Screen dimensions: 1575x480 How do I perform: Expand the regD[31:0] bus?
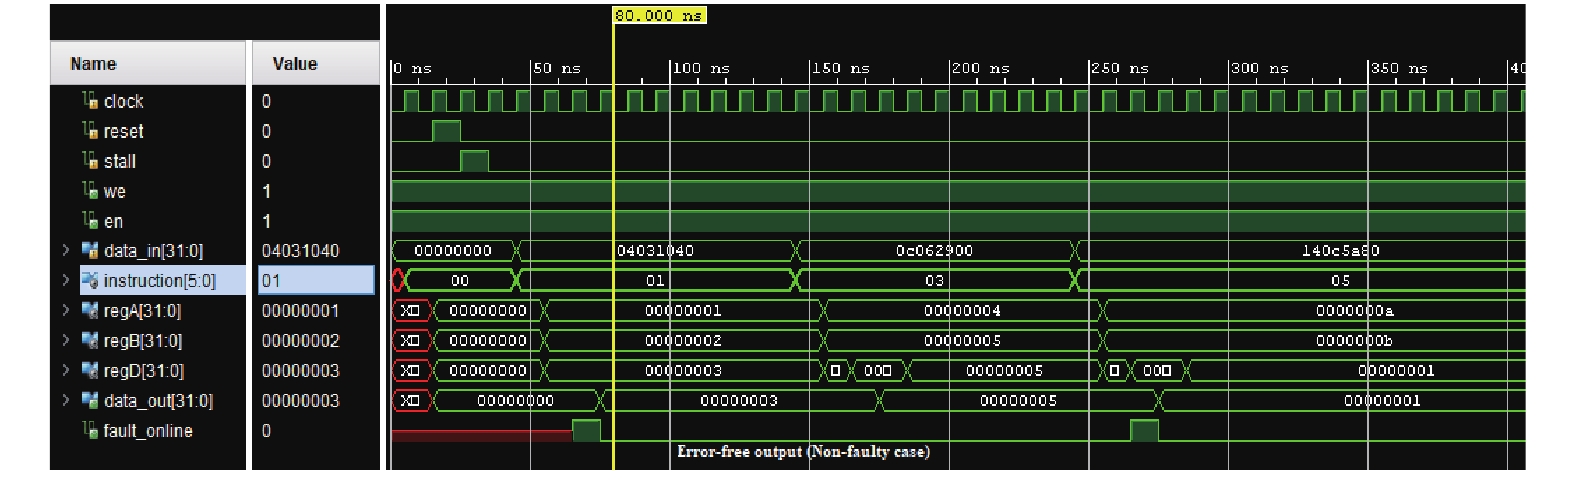tap(66, 371)
